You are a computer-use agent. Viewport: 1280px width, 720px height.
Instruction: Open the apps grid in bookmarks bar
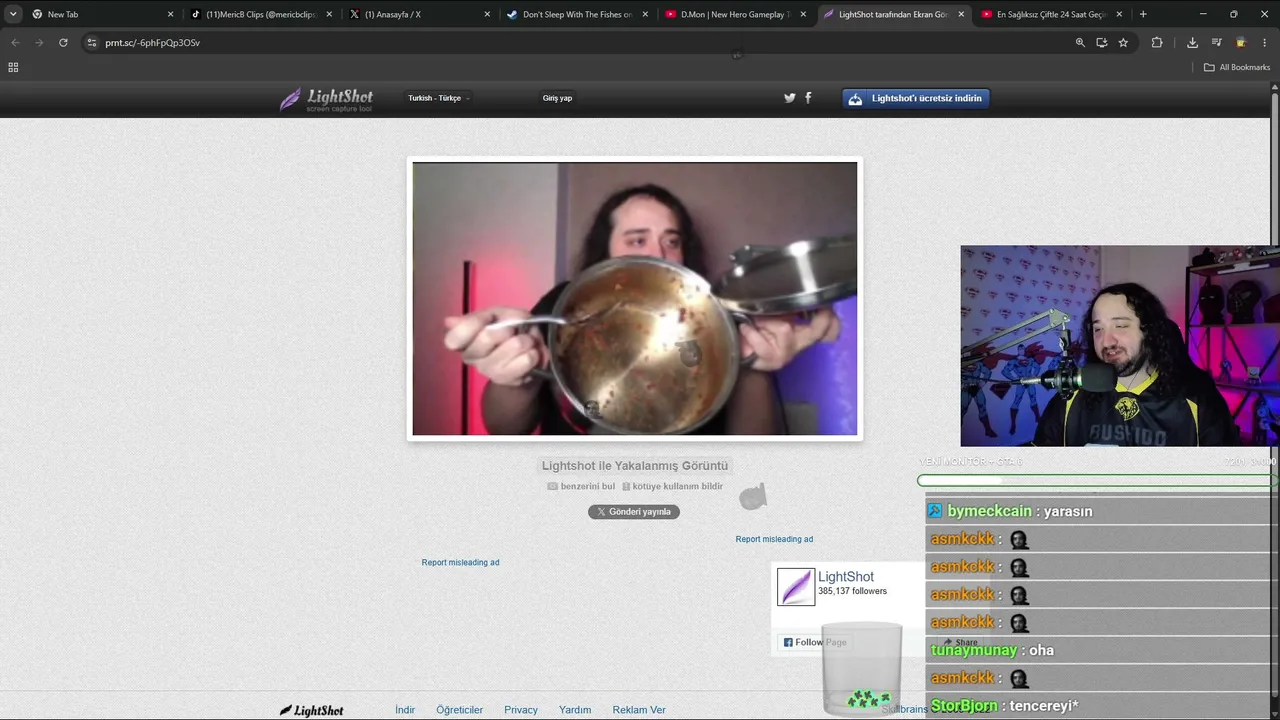pos(13,67)
